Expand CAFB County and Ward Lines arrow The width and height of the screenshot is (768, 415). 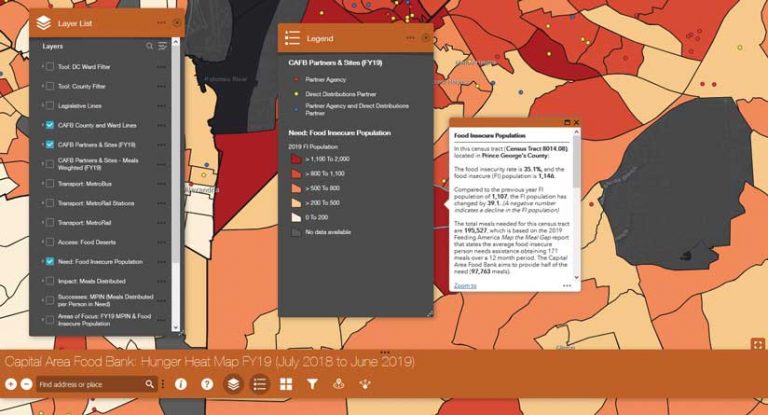pos(42,125)
